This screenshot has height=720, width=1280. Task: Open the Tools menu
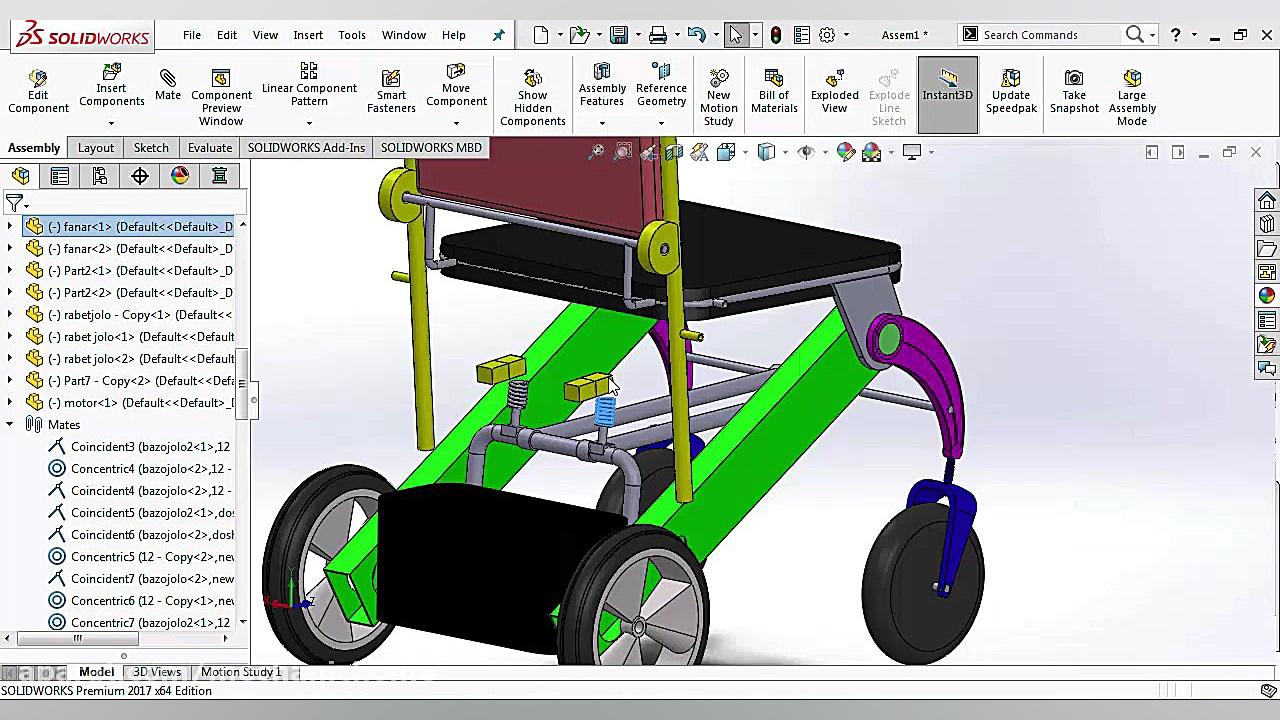click(x=352, y=35)
